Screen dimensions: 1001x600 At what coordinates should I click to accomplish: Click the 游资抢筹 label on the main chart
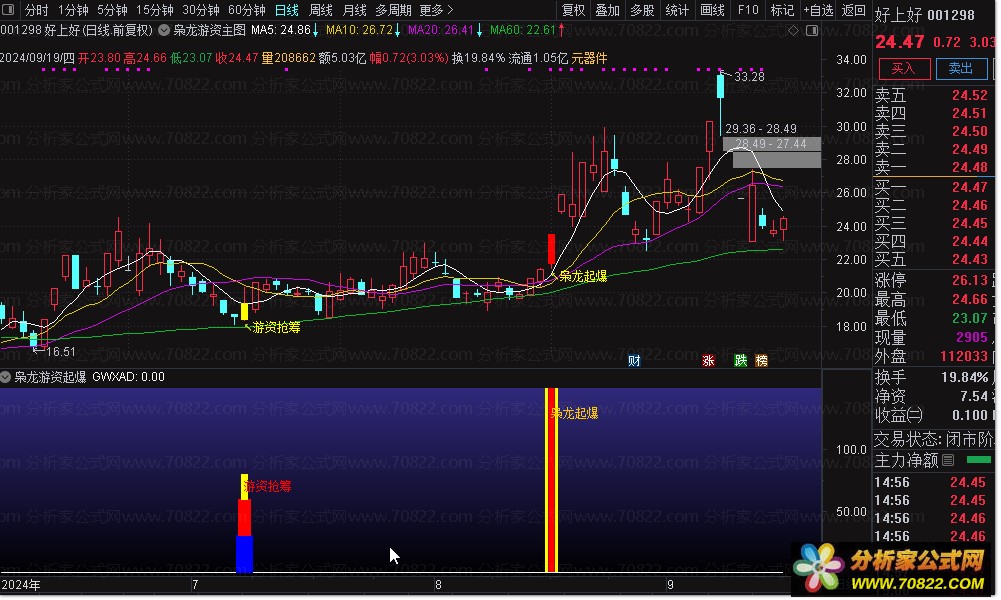click(276, 327)
